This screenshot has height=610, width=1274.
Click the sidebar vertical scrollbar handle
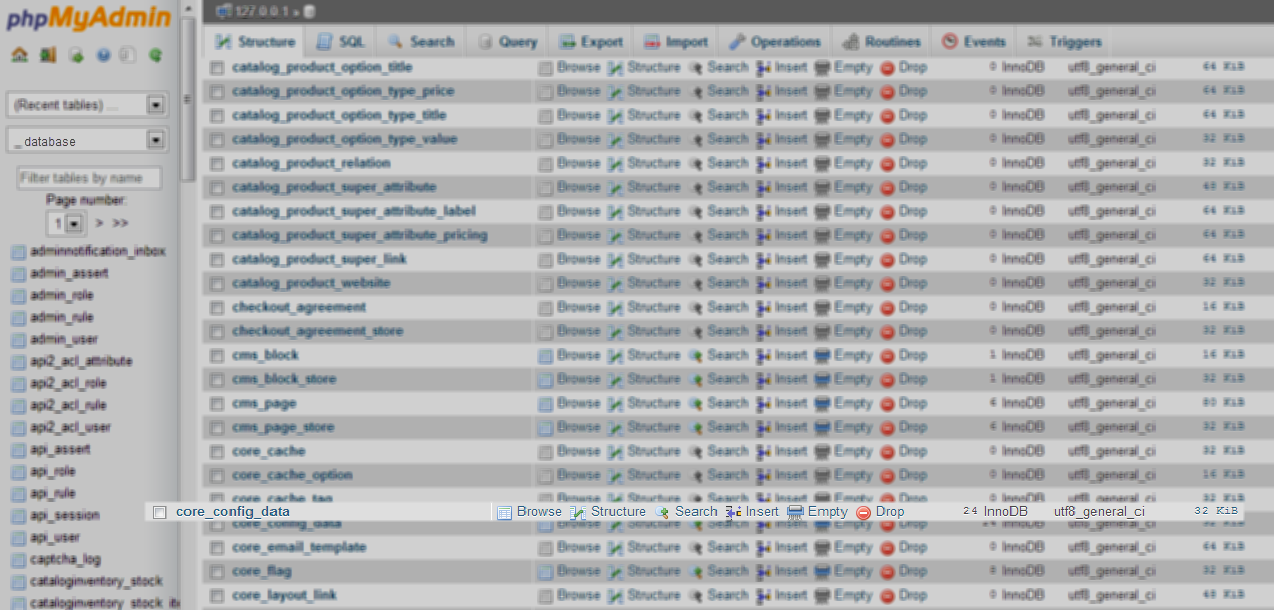point(187,100)
